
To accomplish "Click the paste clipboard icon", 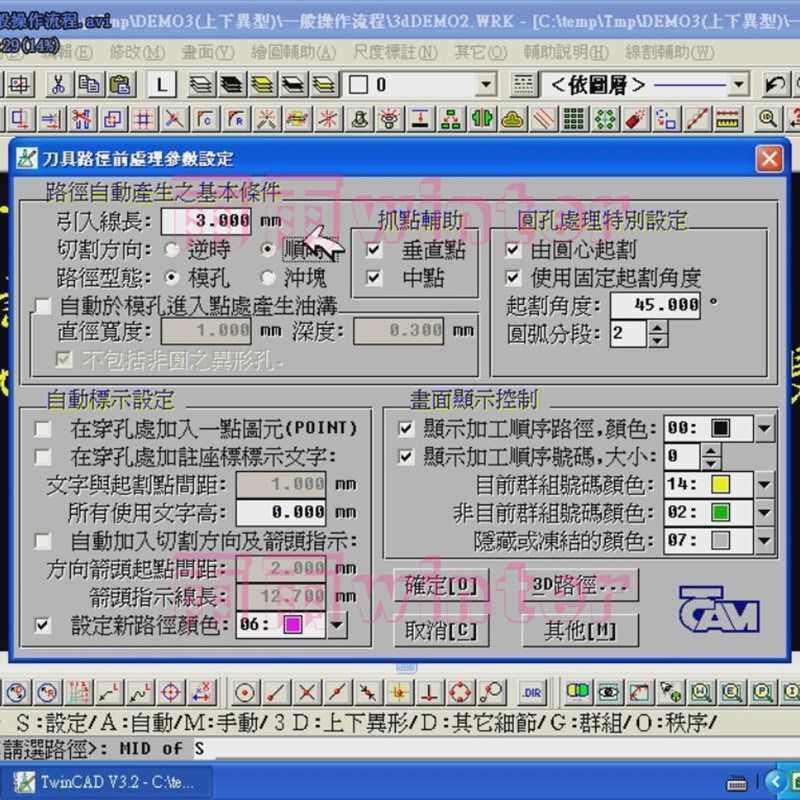I will point(120,85).
